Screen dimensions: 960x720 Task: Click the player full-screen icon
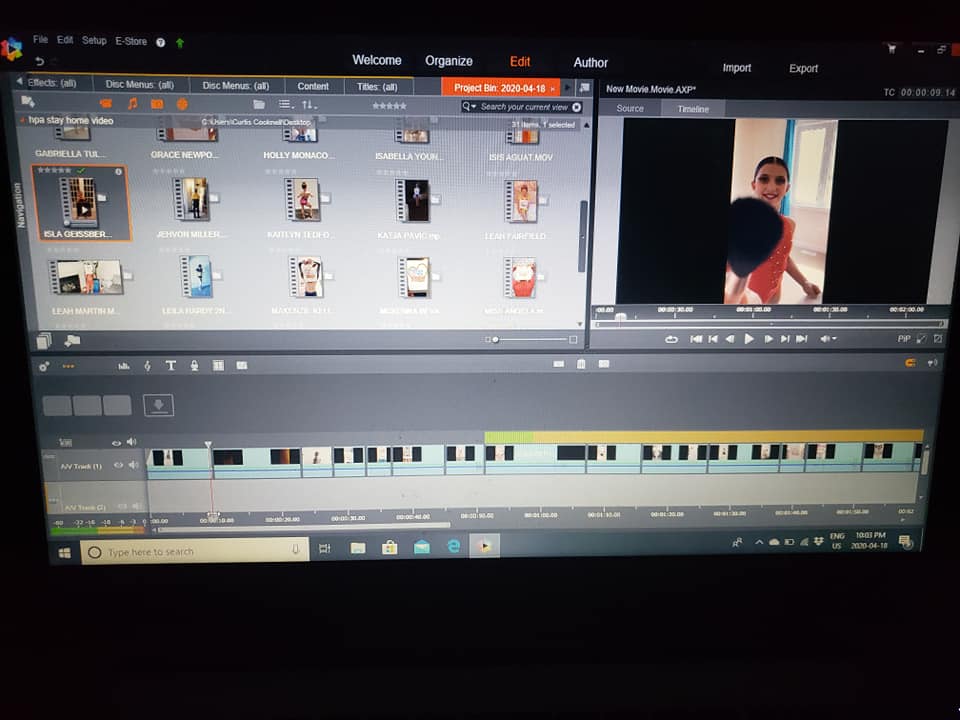[938, 338]
